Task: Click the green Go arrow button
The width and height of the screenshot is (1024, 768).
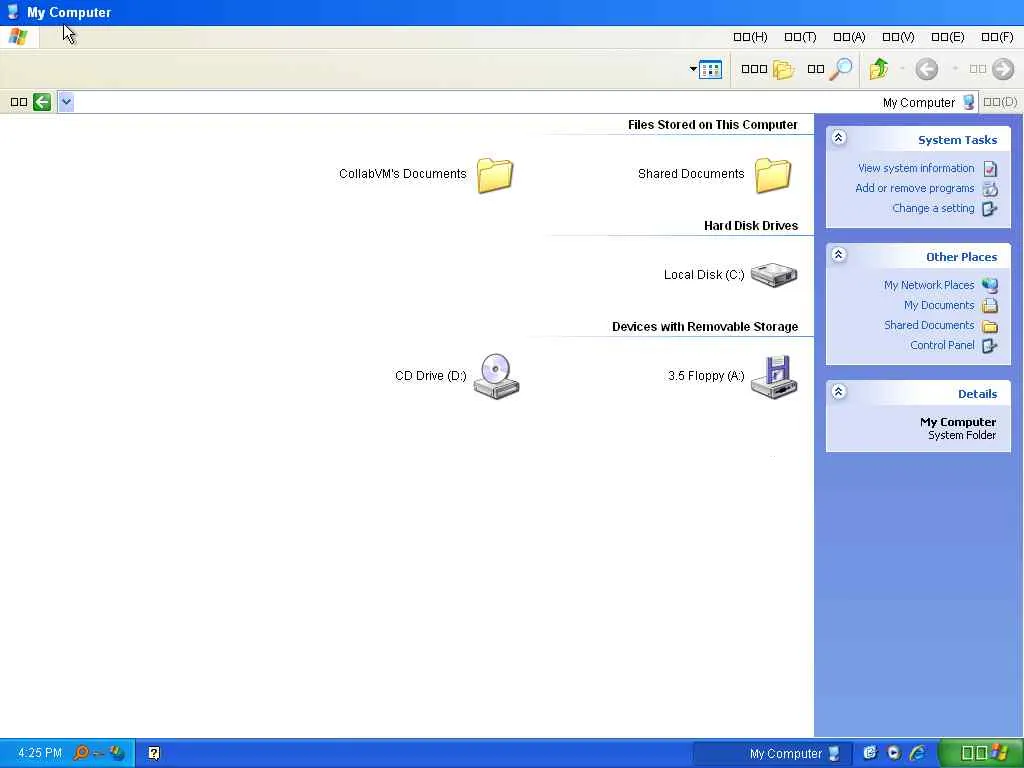Action: coord(42,102)
